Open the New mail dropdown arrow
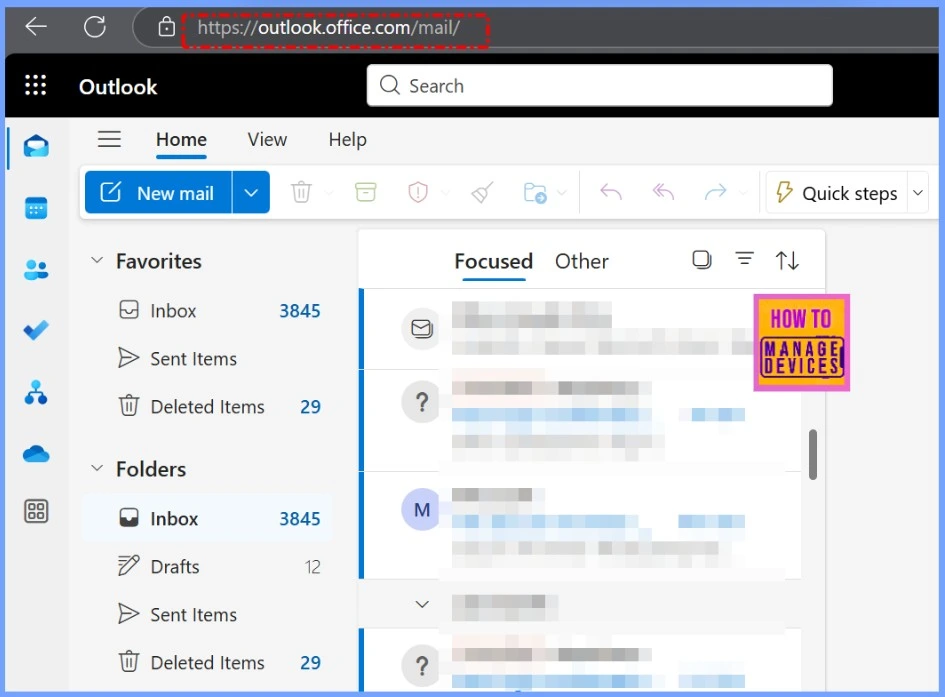The width and height of the screenshot is (945, 697). click(251, 193)
